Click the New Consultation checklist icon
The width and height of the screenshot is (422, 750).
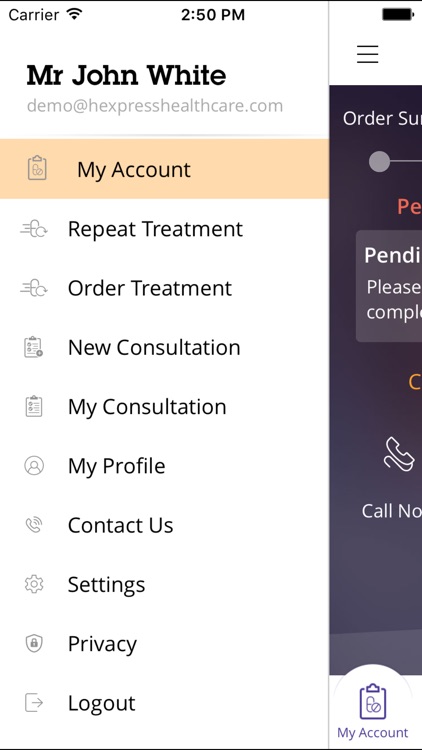point(33,347)
